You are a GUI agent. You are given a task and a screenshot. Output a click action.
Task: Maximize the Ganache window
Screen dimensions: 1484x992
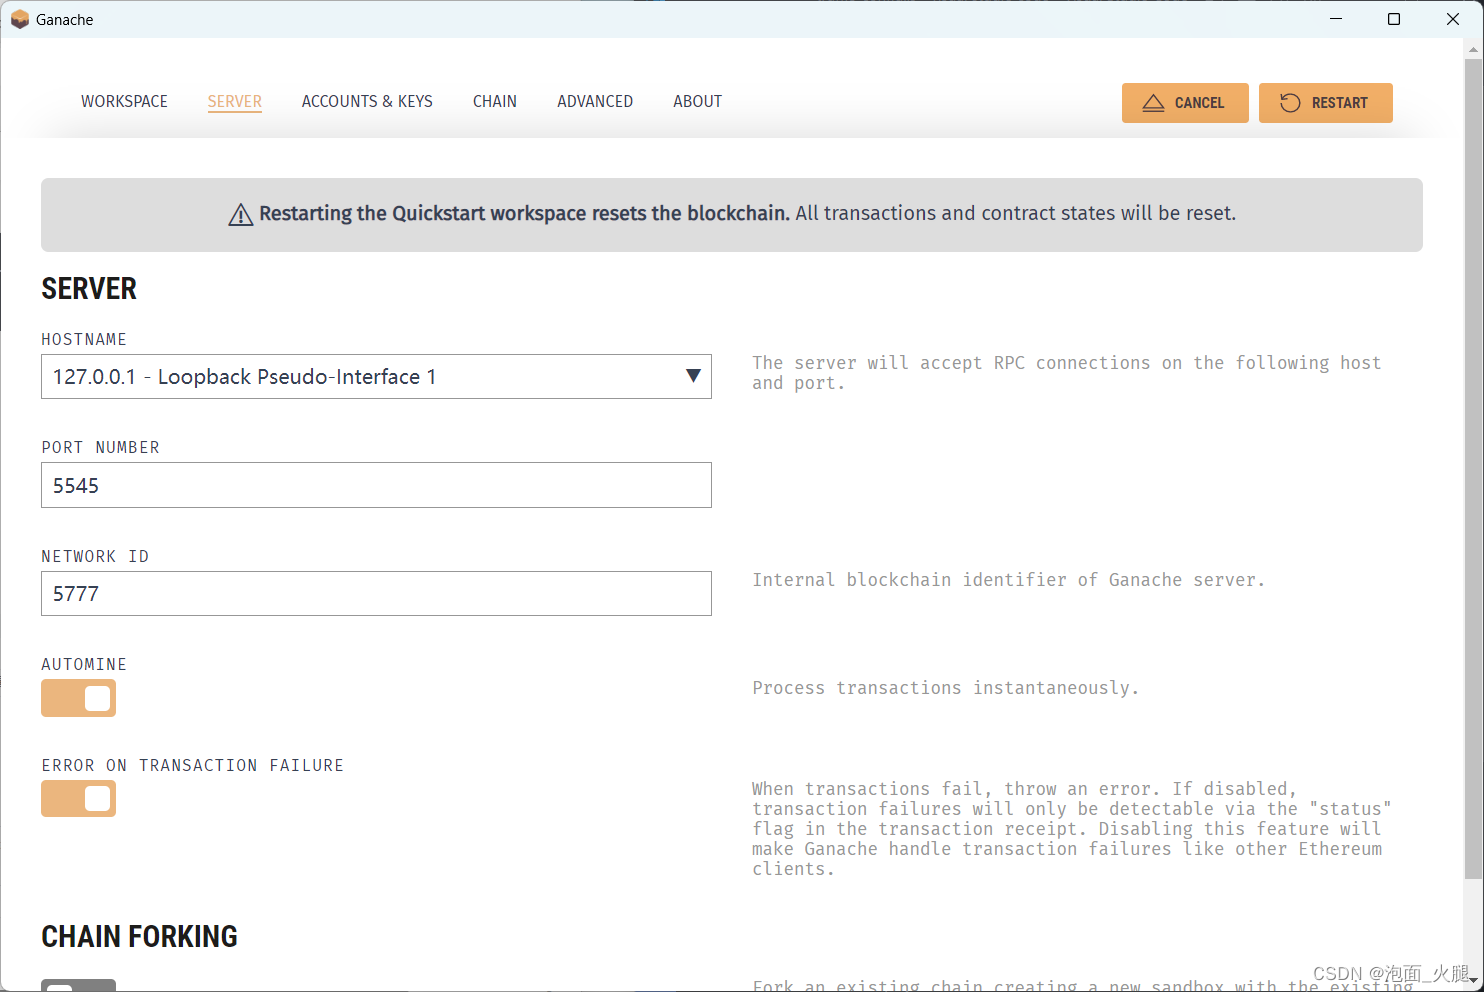pyautogui.click(x=1394, y=19)
